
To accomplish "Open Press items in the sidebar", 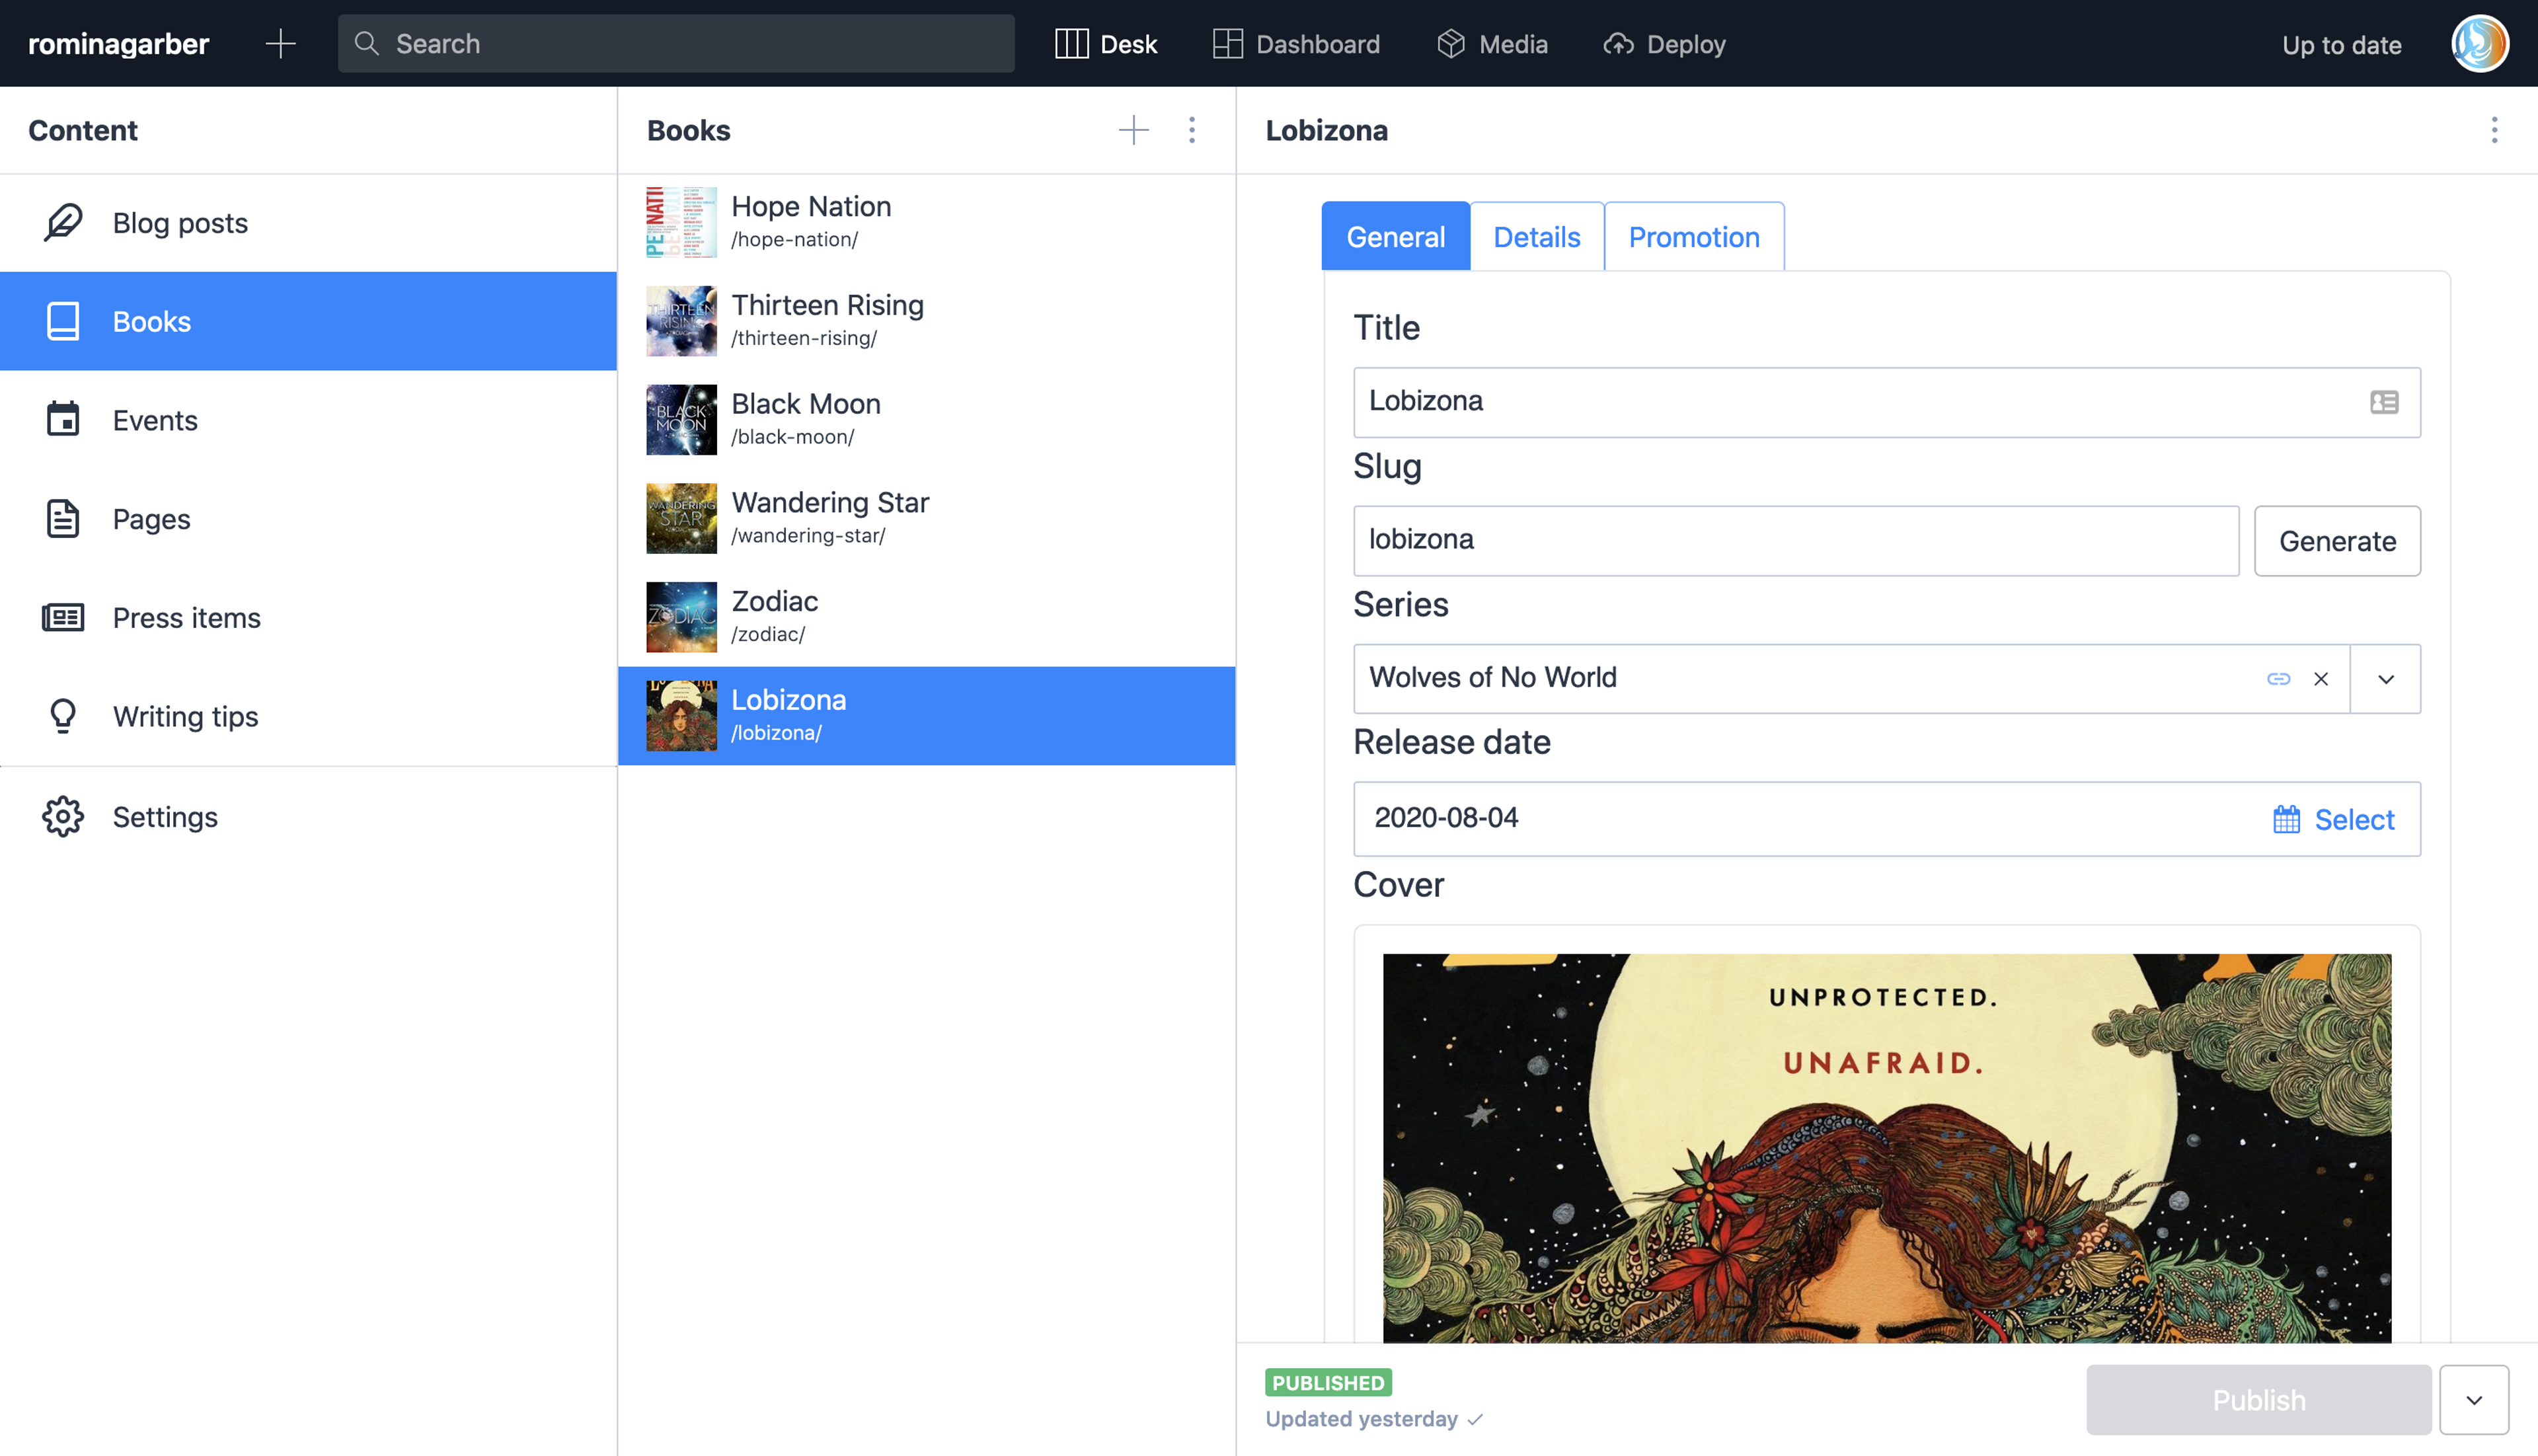I will click(186, 618).
